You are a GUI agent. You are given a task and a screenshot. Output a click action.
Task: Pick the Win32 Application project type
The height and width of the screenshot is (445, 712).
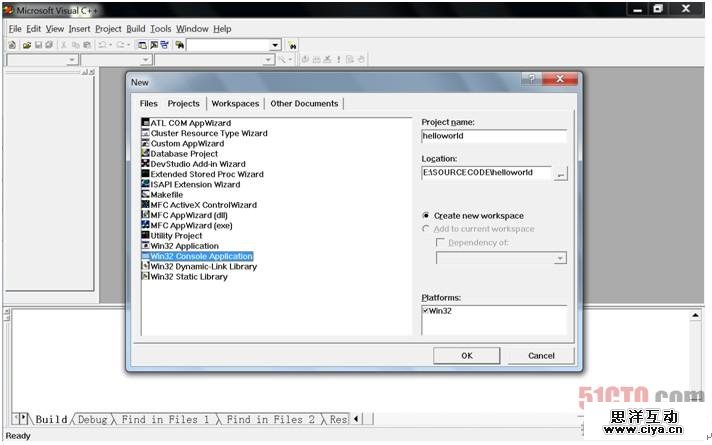pyautogui.click(x=184, y=246)
